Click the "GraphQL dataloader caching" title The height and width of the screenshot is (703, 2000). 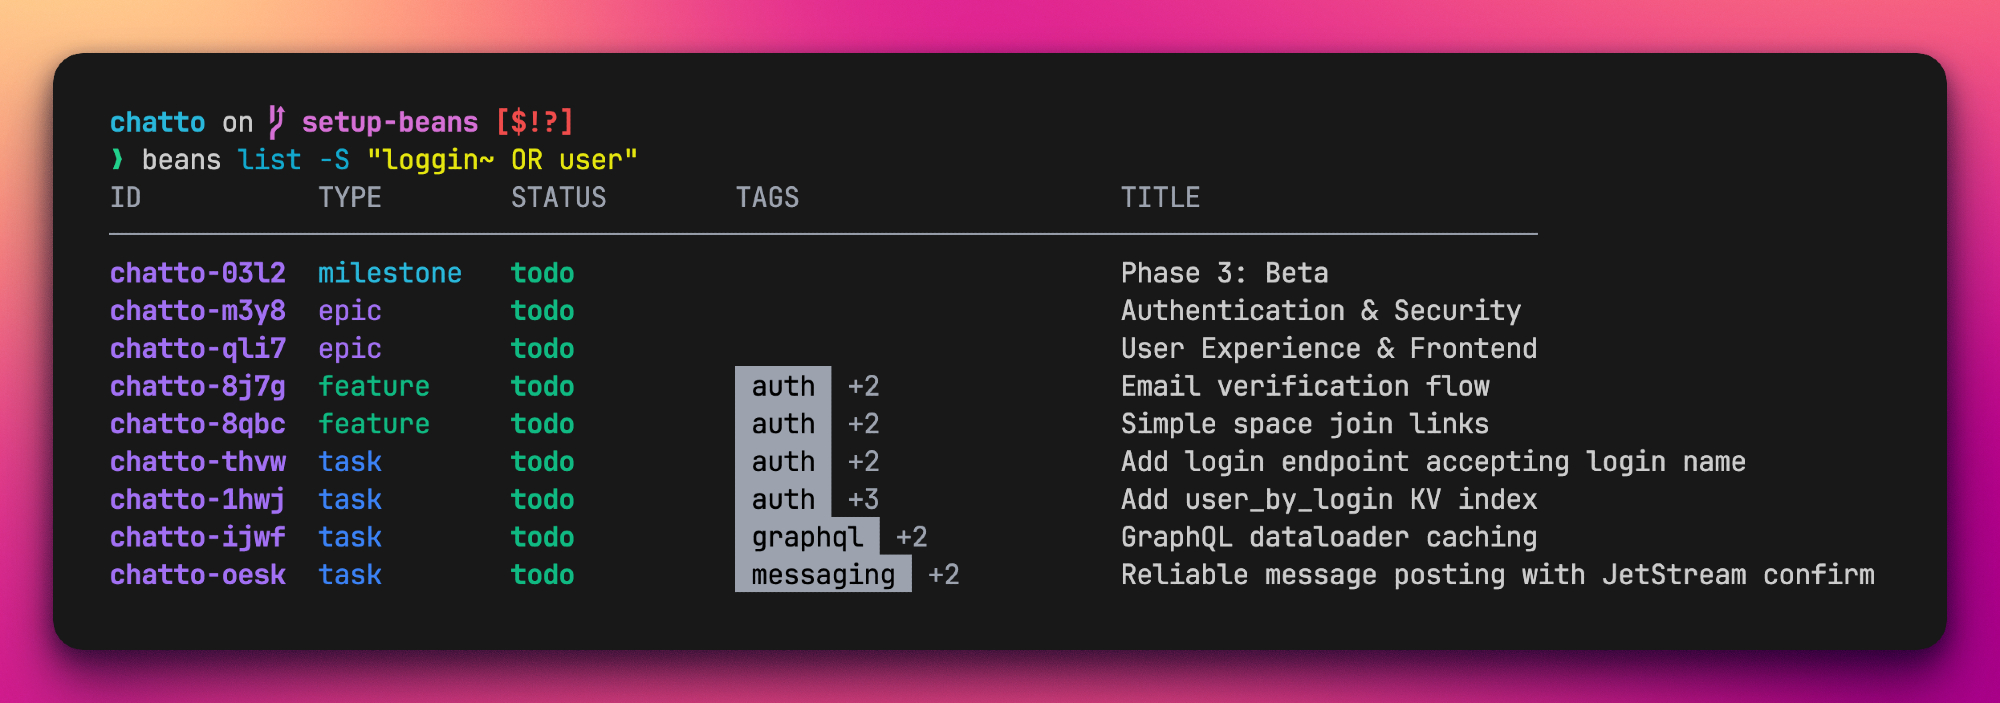[x=1328, y=538]
